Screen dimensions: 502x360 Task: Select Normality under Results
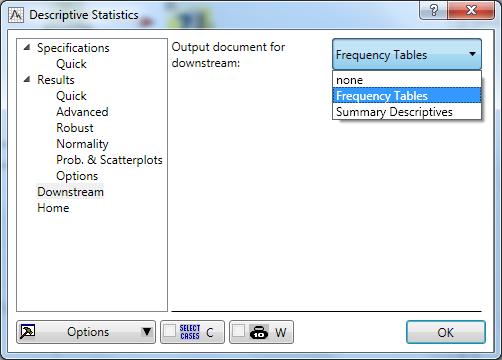pyautogui.click(x=82, y=144)
